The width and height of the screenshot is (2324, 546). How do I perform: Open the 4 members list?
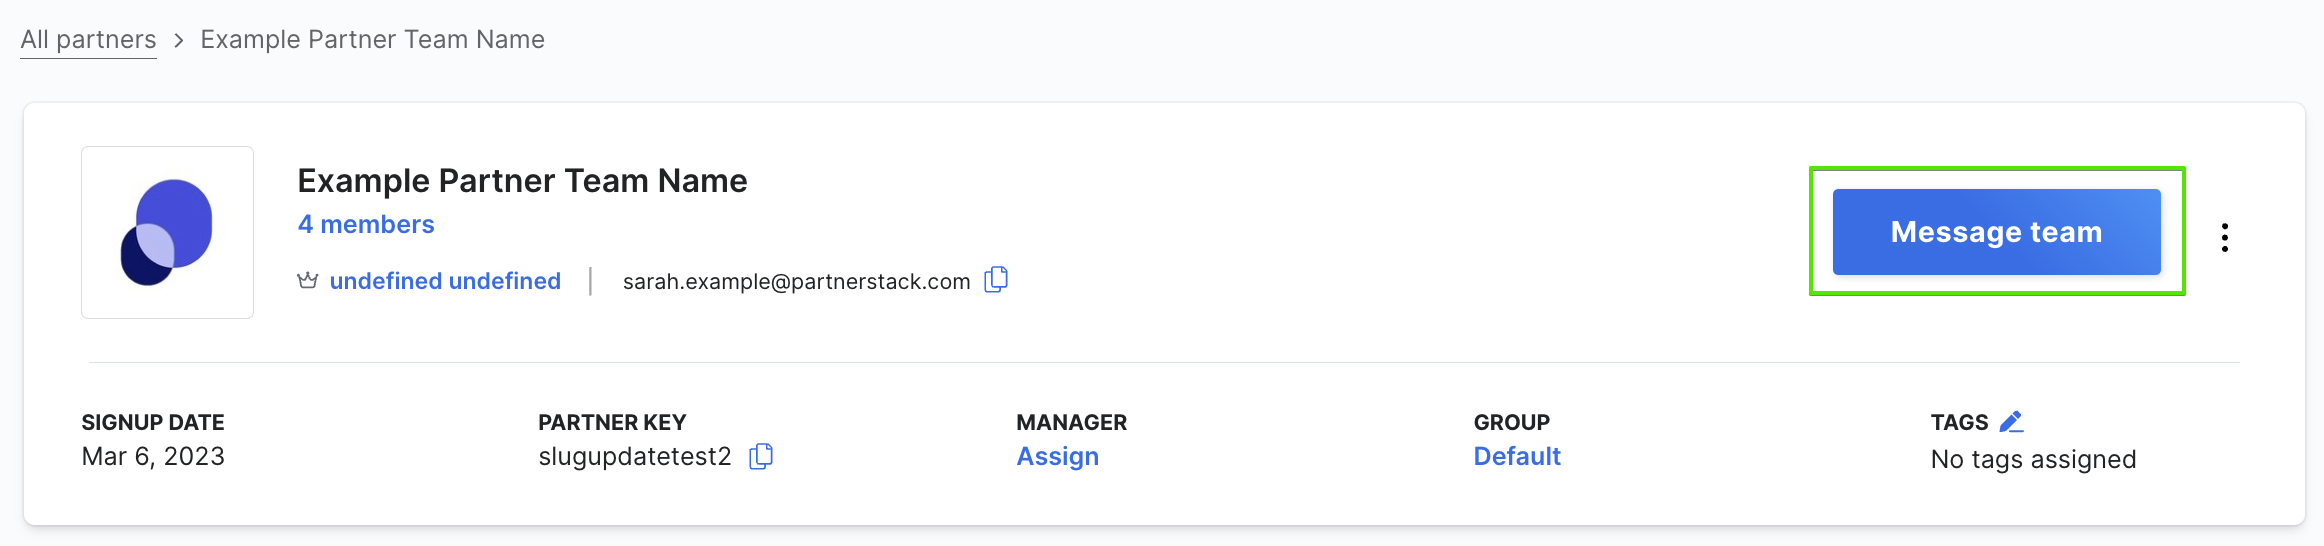pyautogui.click(x=366, y=224)
